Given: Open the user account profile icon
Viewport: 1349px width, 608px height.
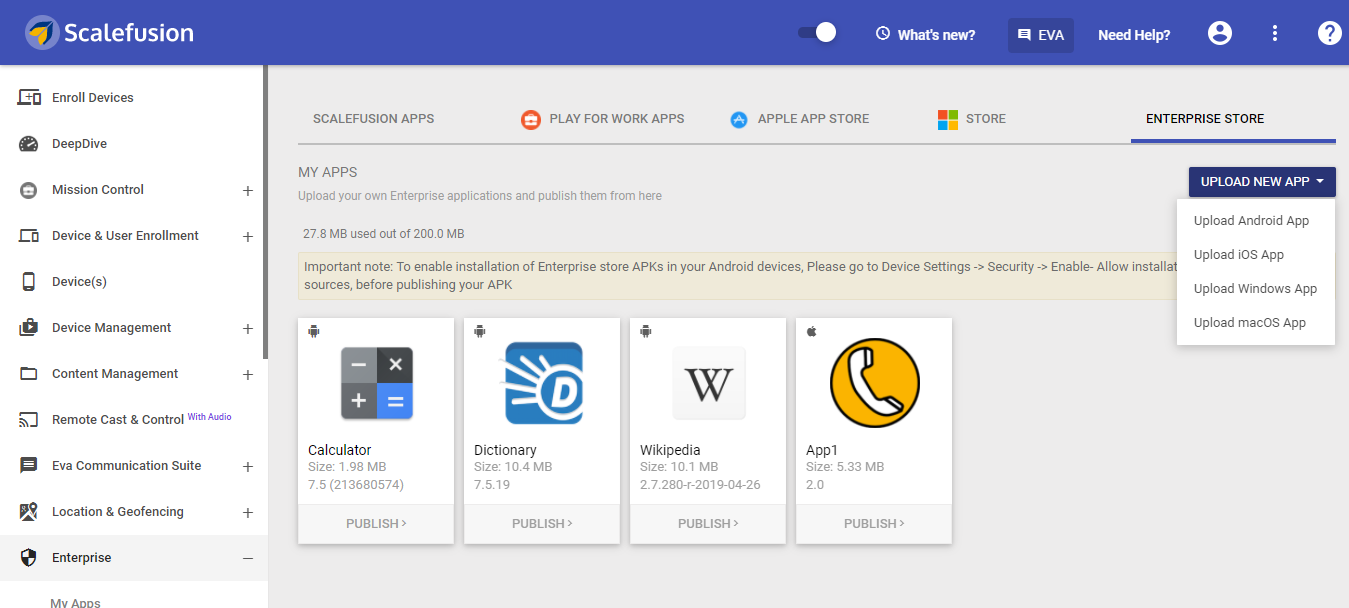Looking at the screenshot, I should pyautogui.click(x=1220, y=33).
